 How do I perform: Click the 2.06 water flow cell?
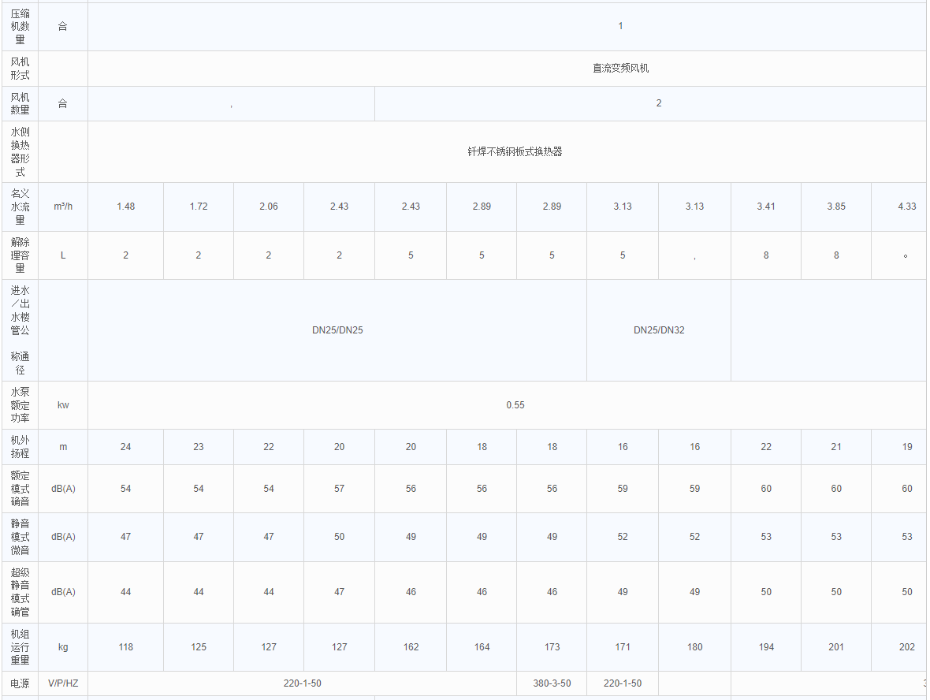(268, 206)
